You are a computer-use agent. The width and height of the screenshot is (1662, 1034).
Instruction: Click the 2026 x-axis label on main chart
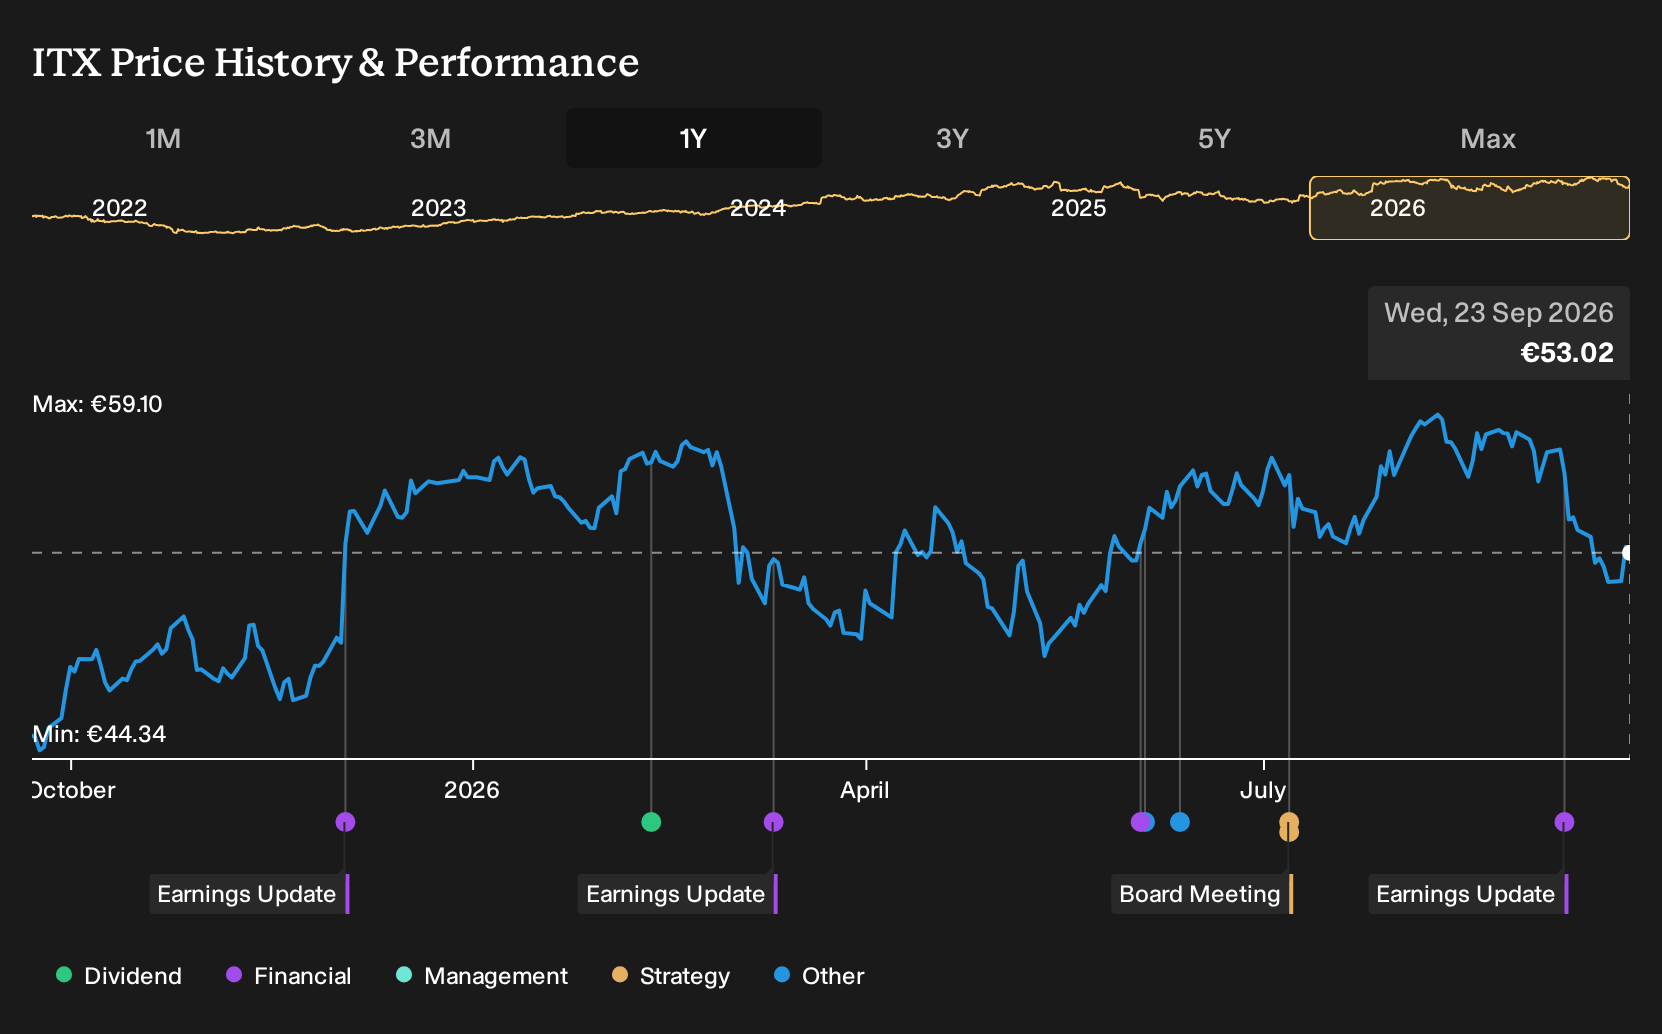[471, 790]
